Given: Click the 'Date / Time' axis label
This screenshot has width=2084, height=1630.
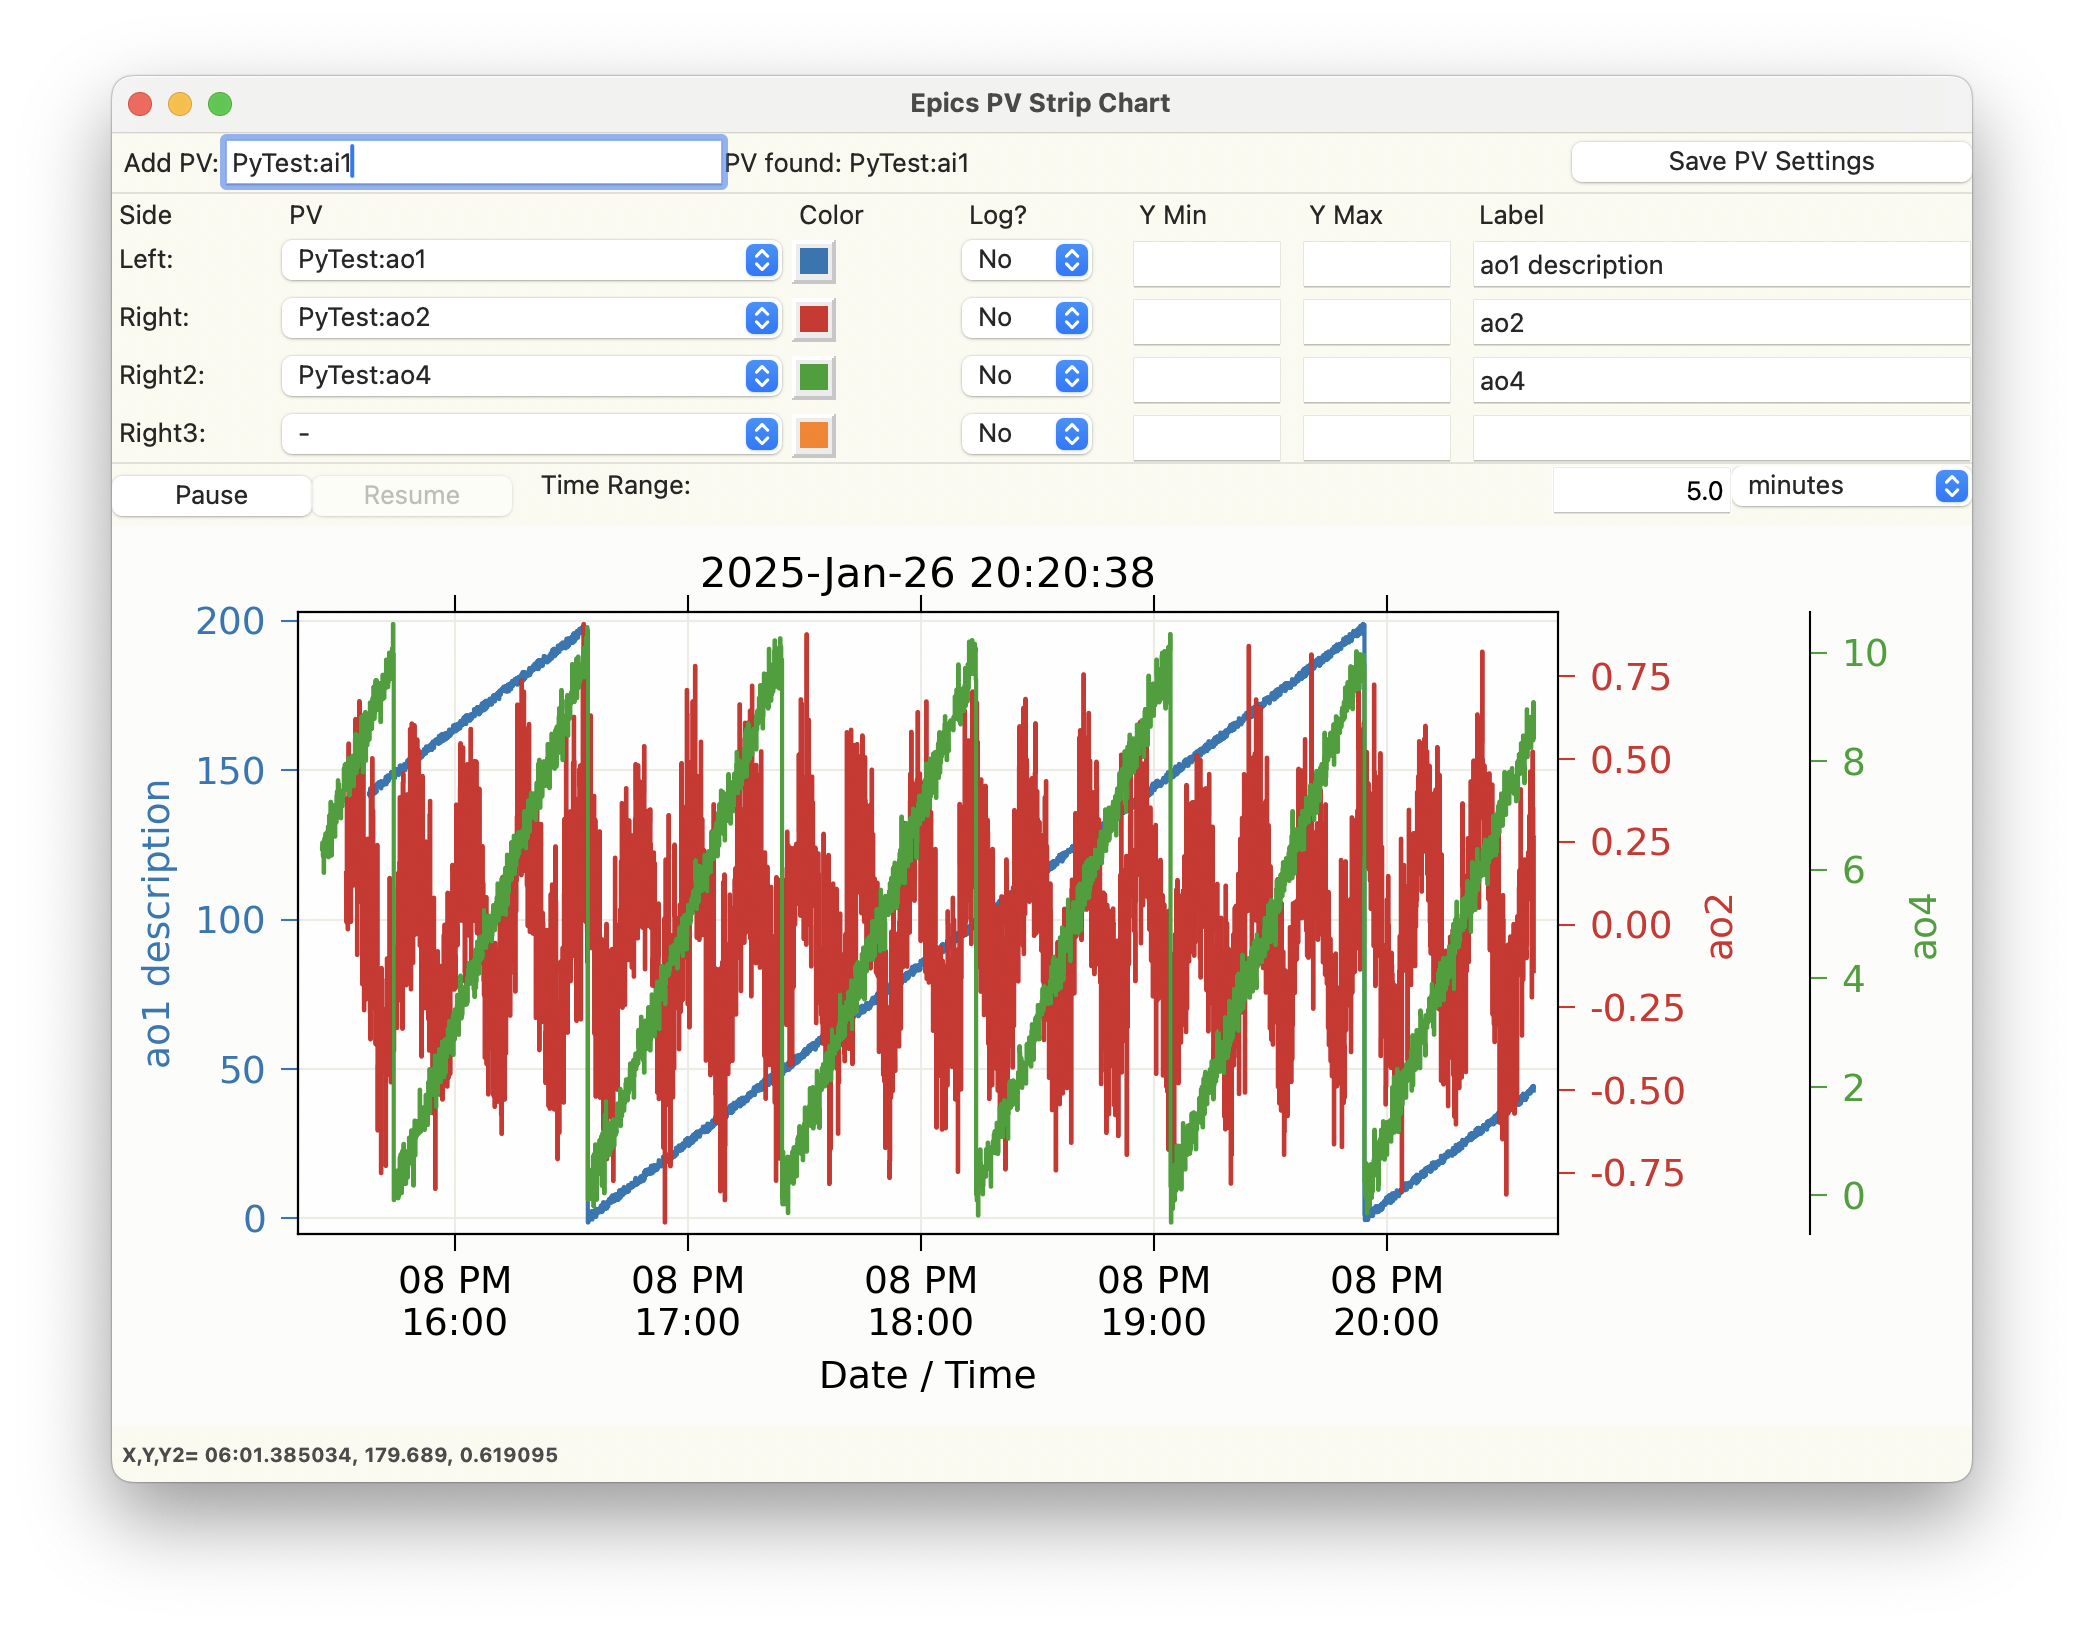Looking at the screenshot, I should [927, 1375].
